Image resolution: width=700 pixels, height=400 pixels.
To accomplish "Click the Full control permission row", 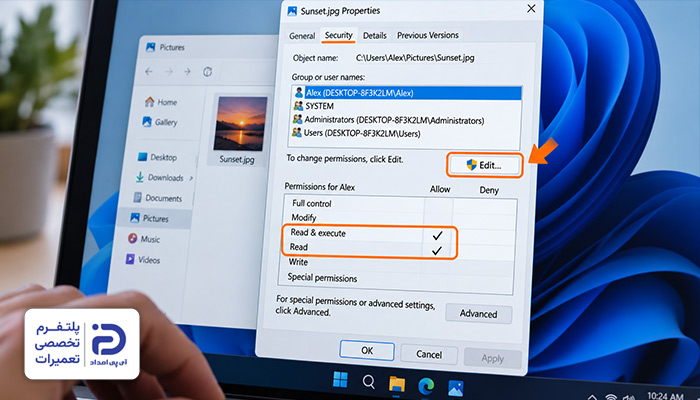I will point(400,204).
